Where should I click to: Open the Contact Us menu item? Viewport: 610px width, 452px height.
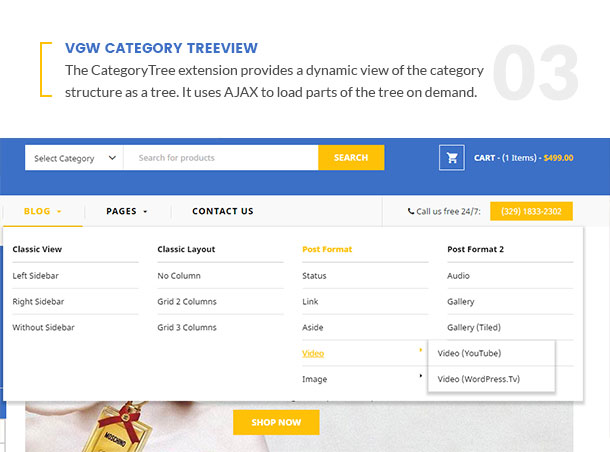pos(222,211)
